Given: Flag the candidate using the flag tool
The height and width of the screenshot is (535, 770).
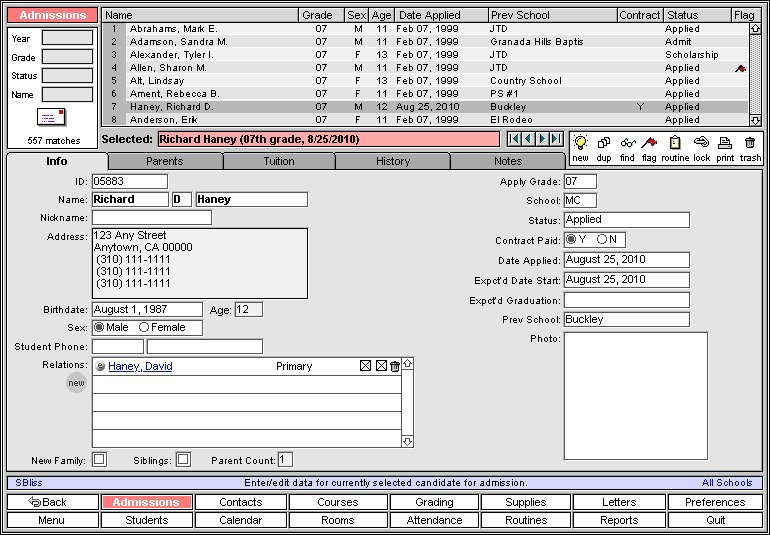Looking at the screenshot, I should 649,143.
